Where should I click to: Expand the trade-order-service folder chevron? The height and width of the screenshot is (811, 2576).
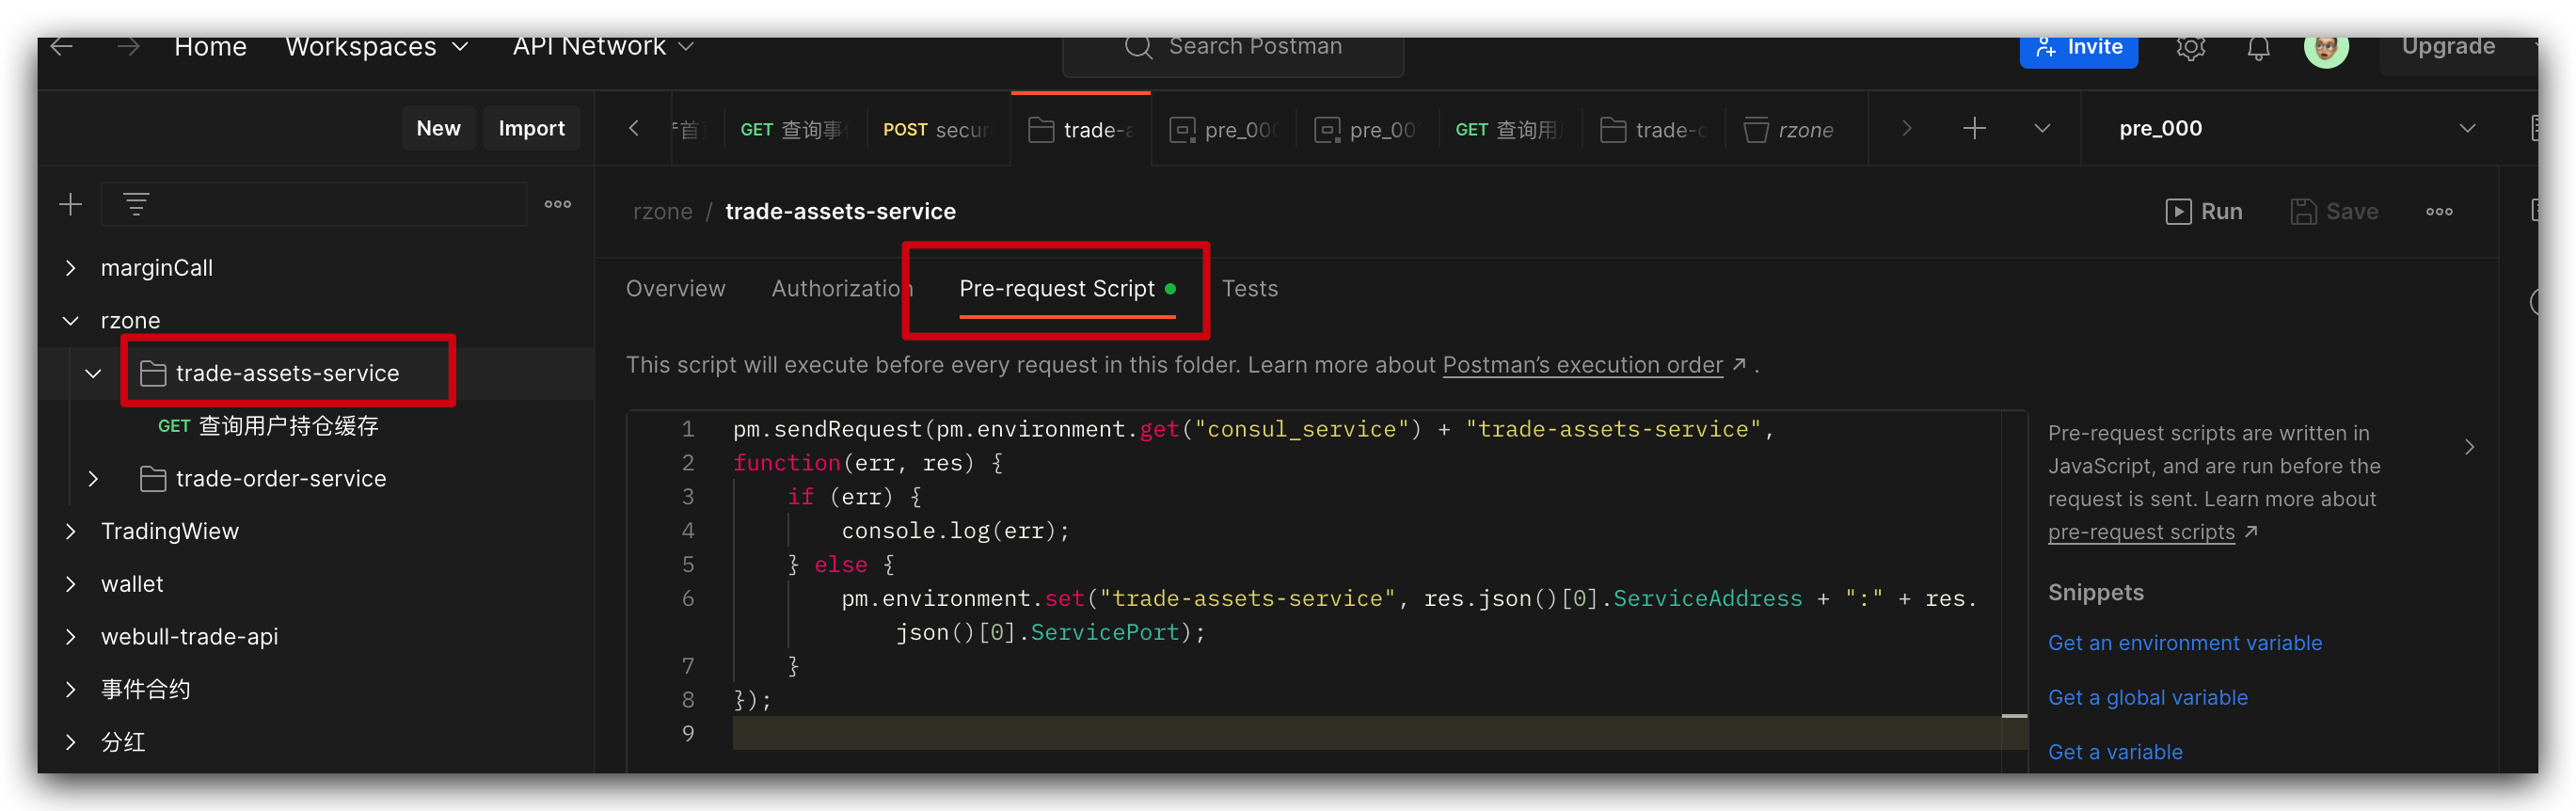click(x=93, y=479)
